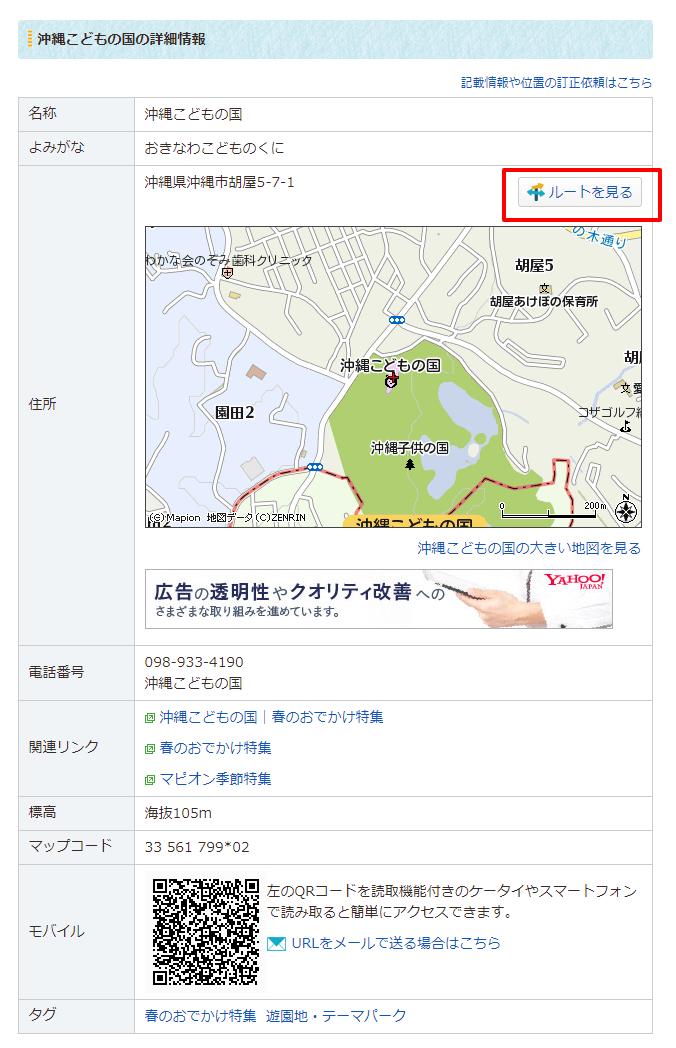The height and width of the screenshot is (1048, 676).
Task: Click the golf icon under コザゴルフ
Action: (625, 426)
